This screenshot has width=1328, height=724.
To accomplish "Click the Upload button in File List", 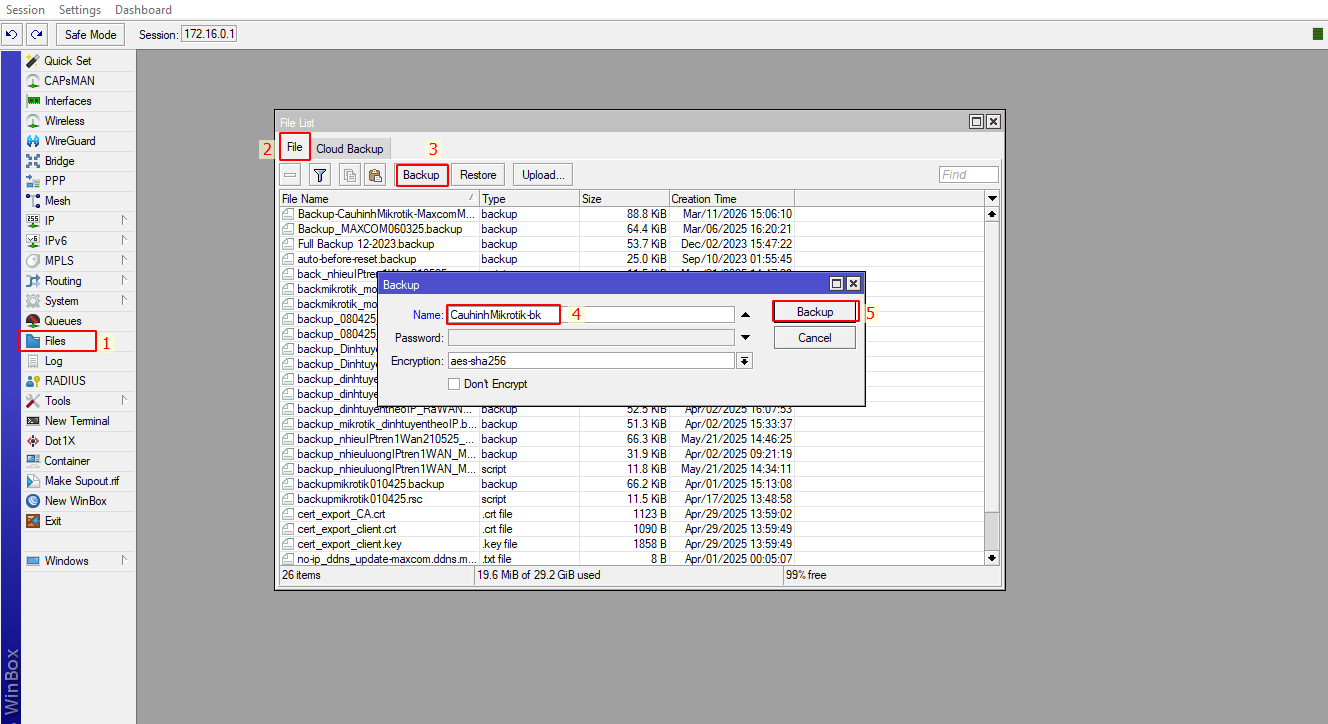I will (x=542, y=174).
